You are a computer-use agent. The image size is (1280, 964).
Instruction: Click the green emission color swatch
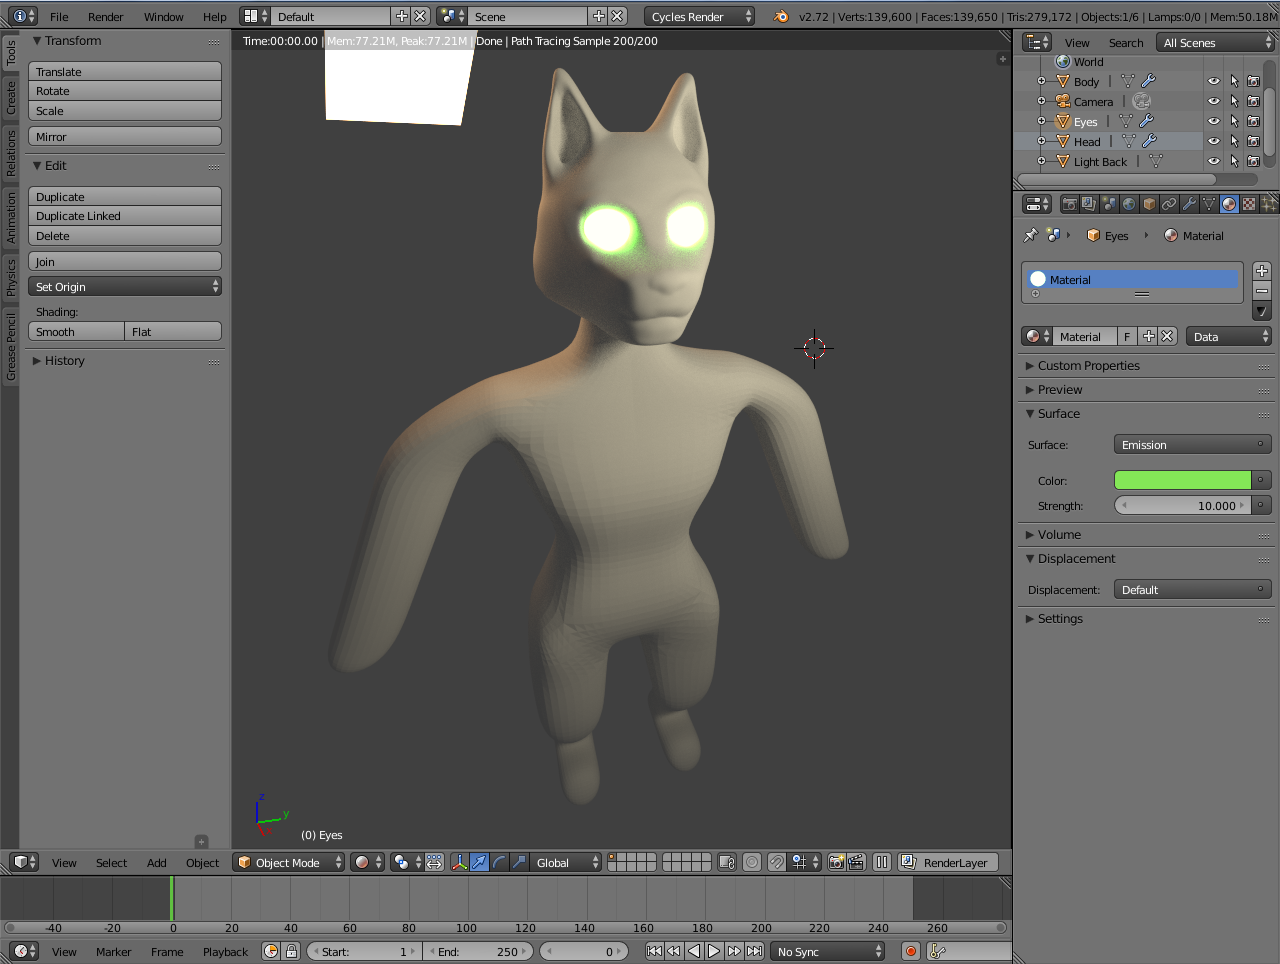[1182, 480]
